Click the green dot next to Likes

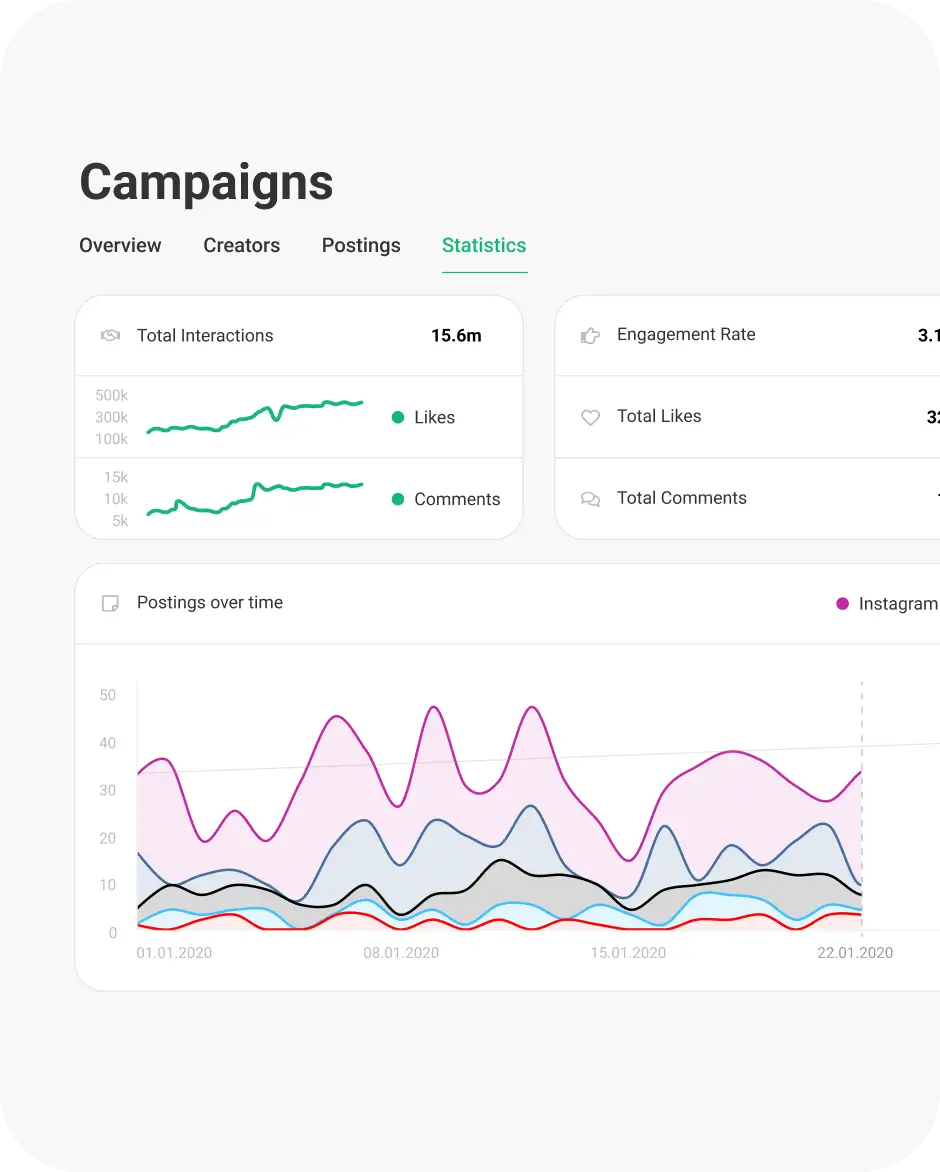[397, 417]
